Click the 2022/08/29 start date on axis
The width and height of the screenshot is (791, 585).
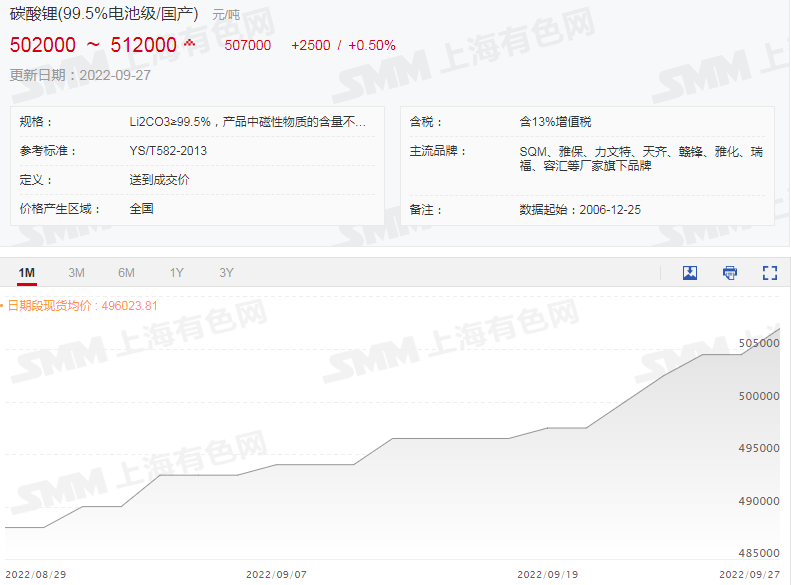[x=36, y=575]
